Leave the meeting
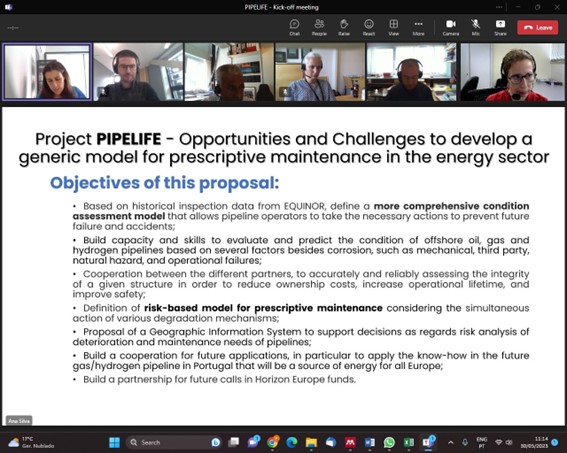This screenshot has height=453, width=567. 538,27
